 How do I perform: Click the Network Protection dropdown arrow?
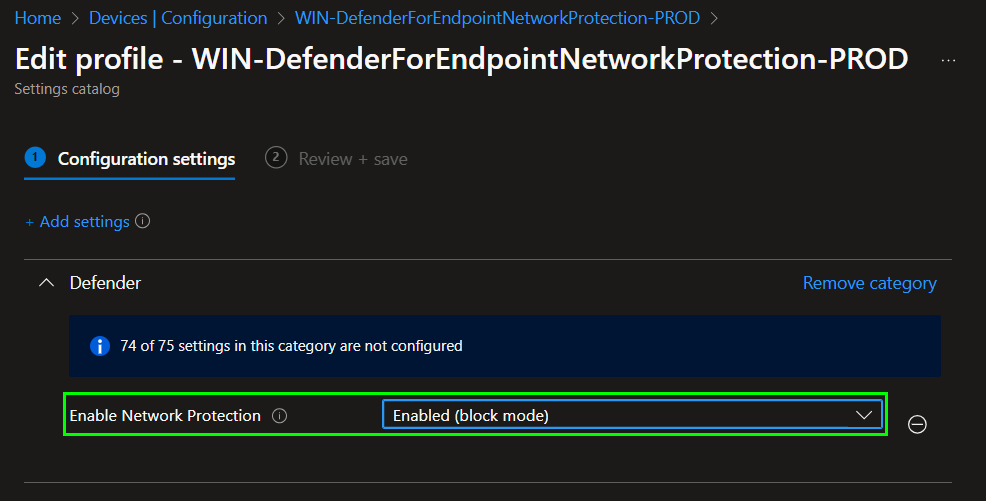pos(864,415)
